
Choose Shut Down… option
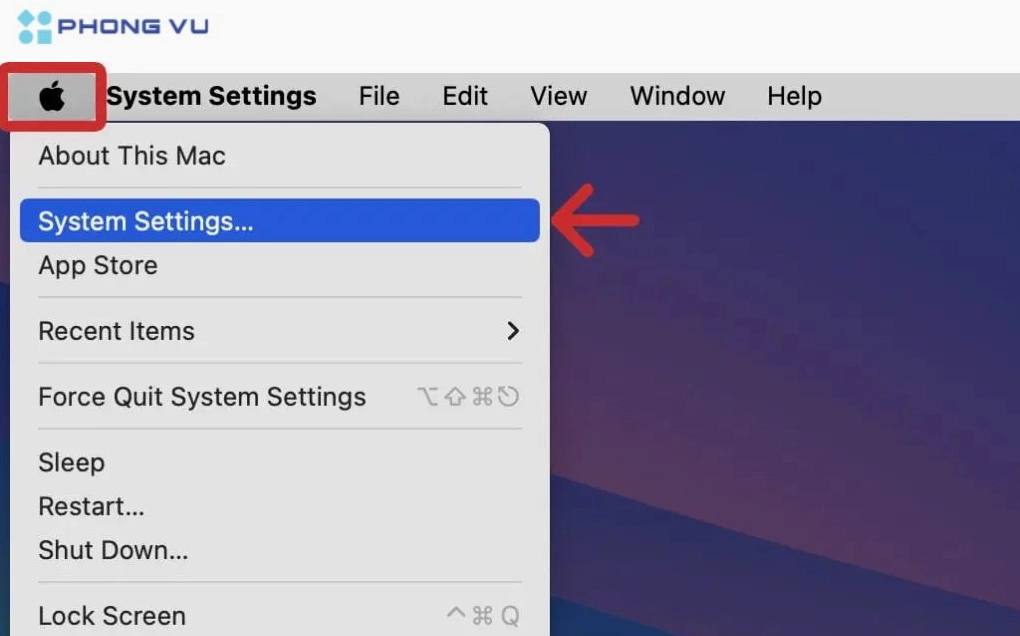[113, 550]
